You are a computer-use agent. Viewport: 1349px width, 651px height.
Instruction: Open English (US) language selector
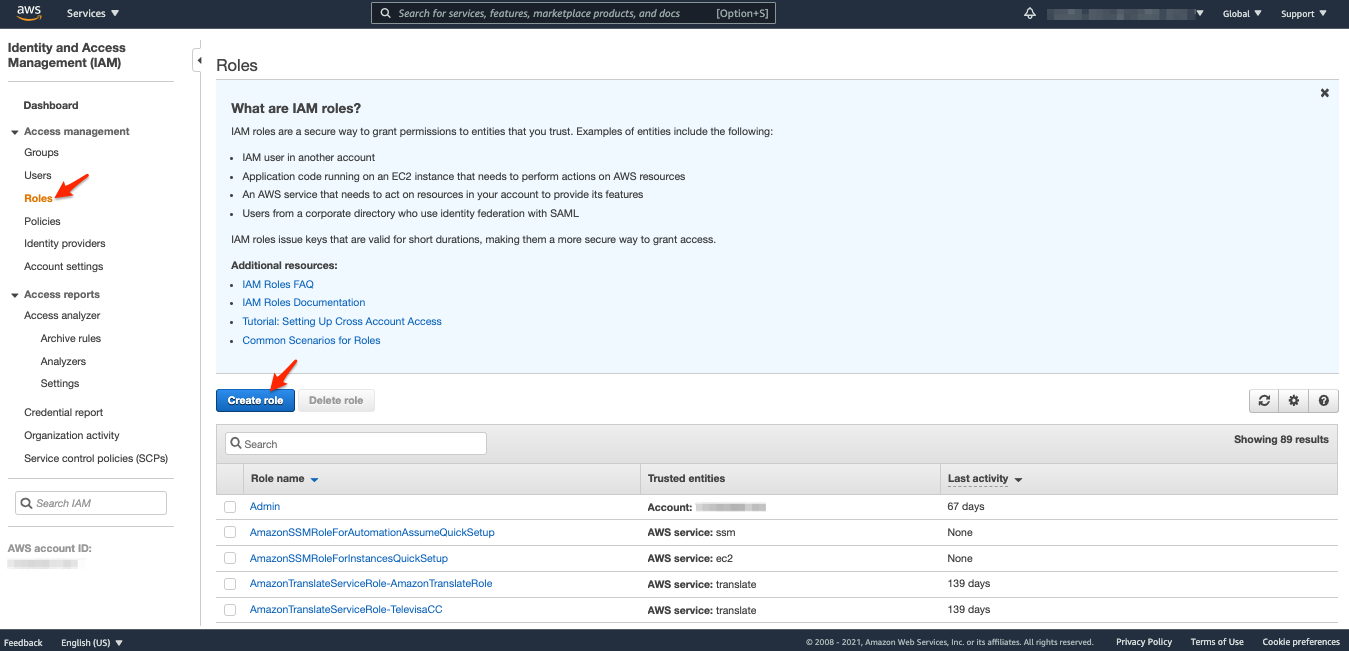click(92, 642)
